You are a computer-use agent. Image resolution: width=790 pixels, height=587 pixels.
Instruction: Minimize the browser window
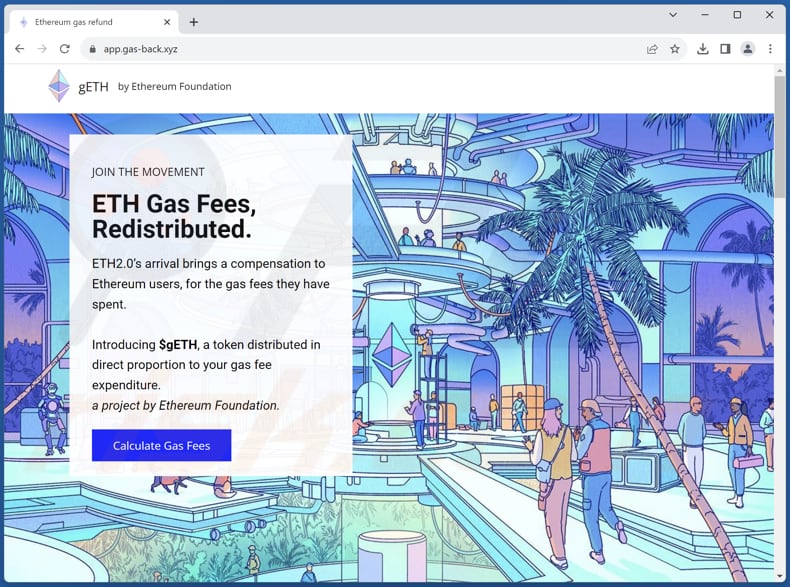click(704, 15)
